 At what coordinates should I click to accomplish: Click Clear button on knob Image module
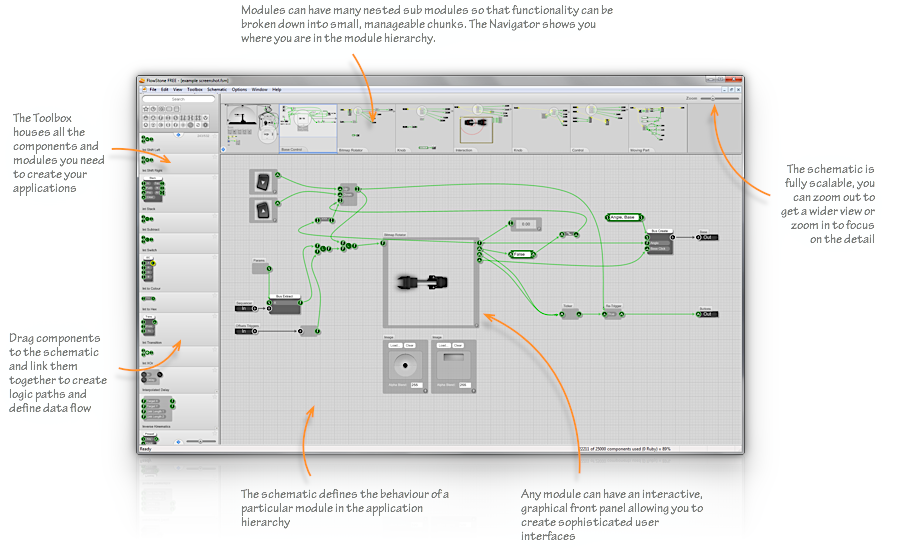tap(410, 346)
